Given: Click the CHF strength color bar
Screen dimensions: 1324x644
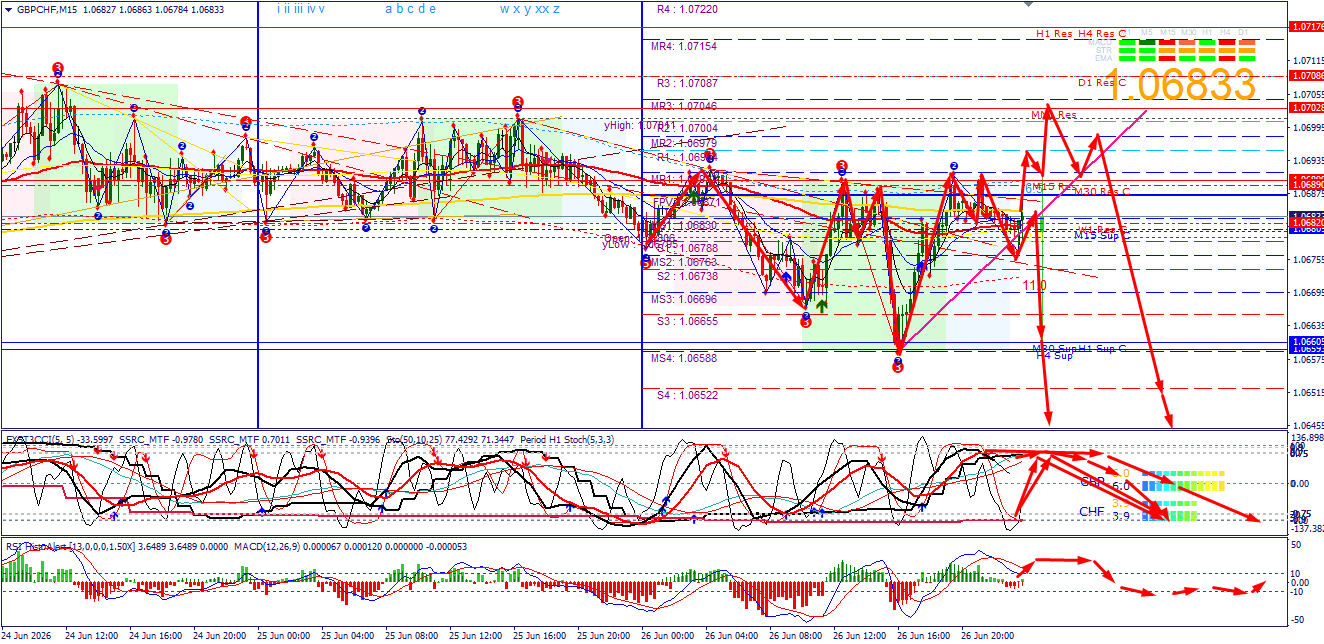Looking at the screenshot, I should pyautogui.click(x=1169, y=517).
